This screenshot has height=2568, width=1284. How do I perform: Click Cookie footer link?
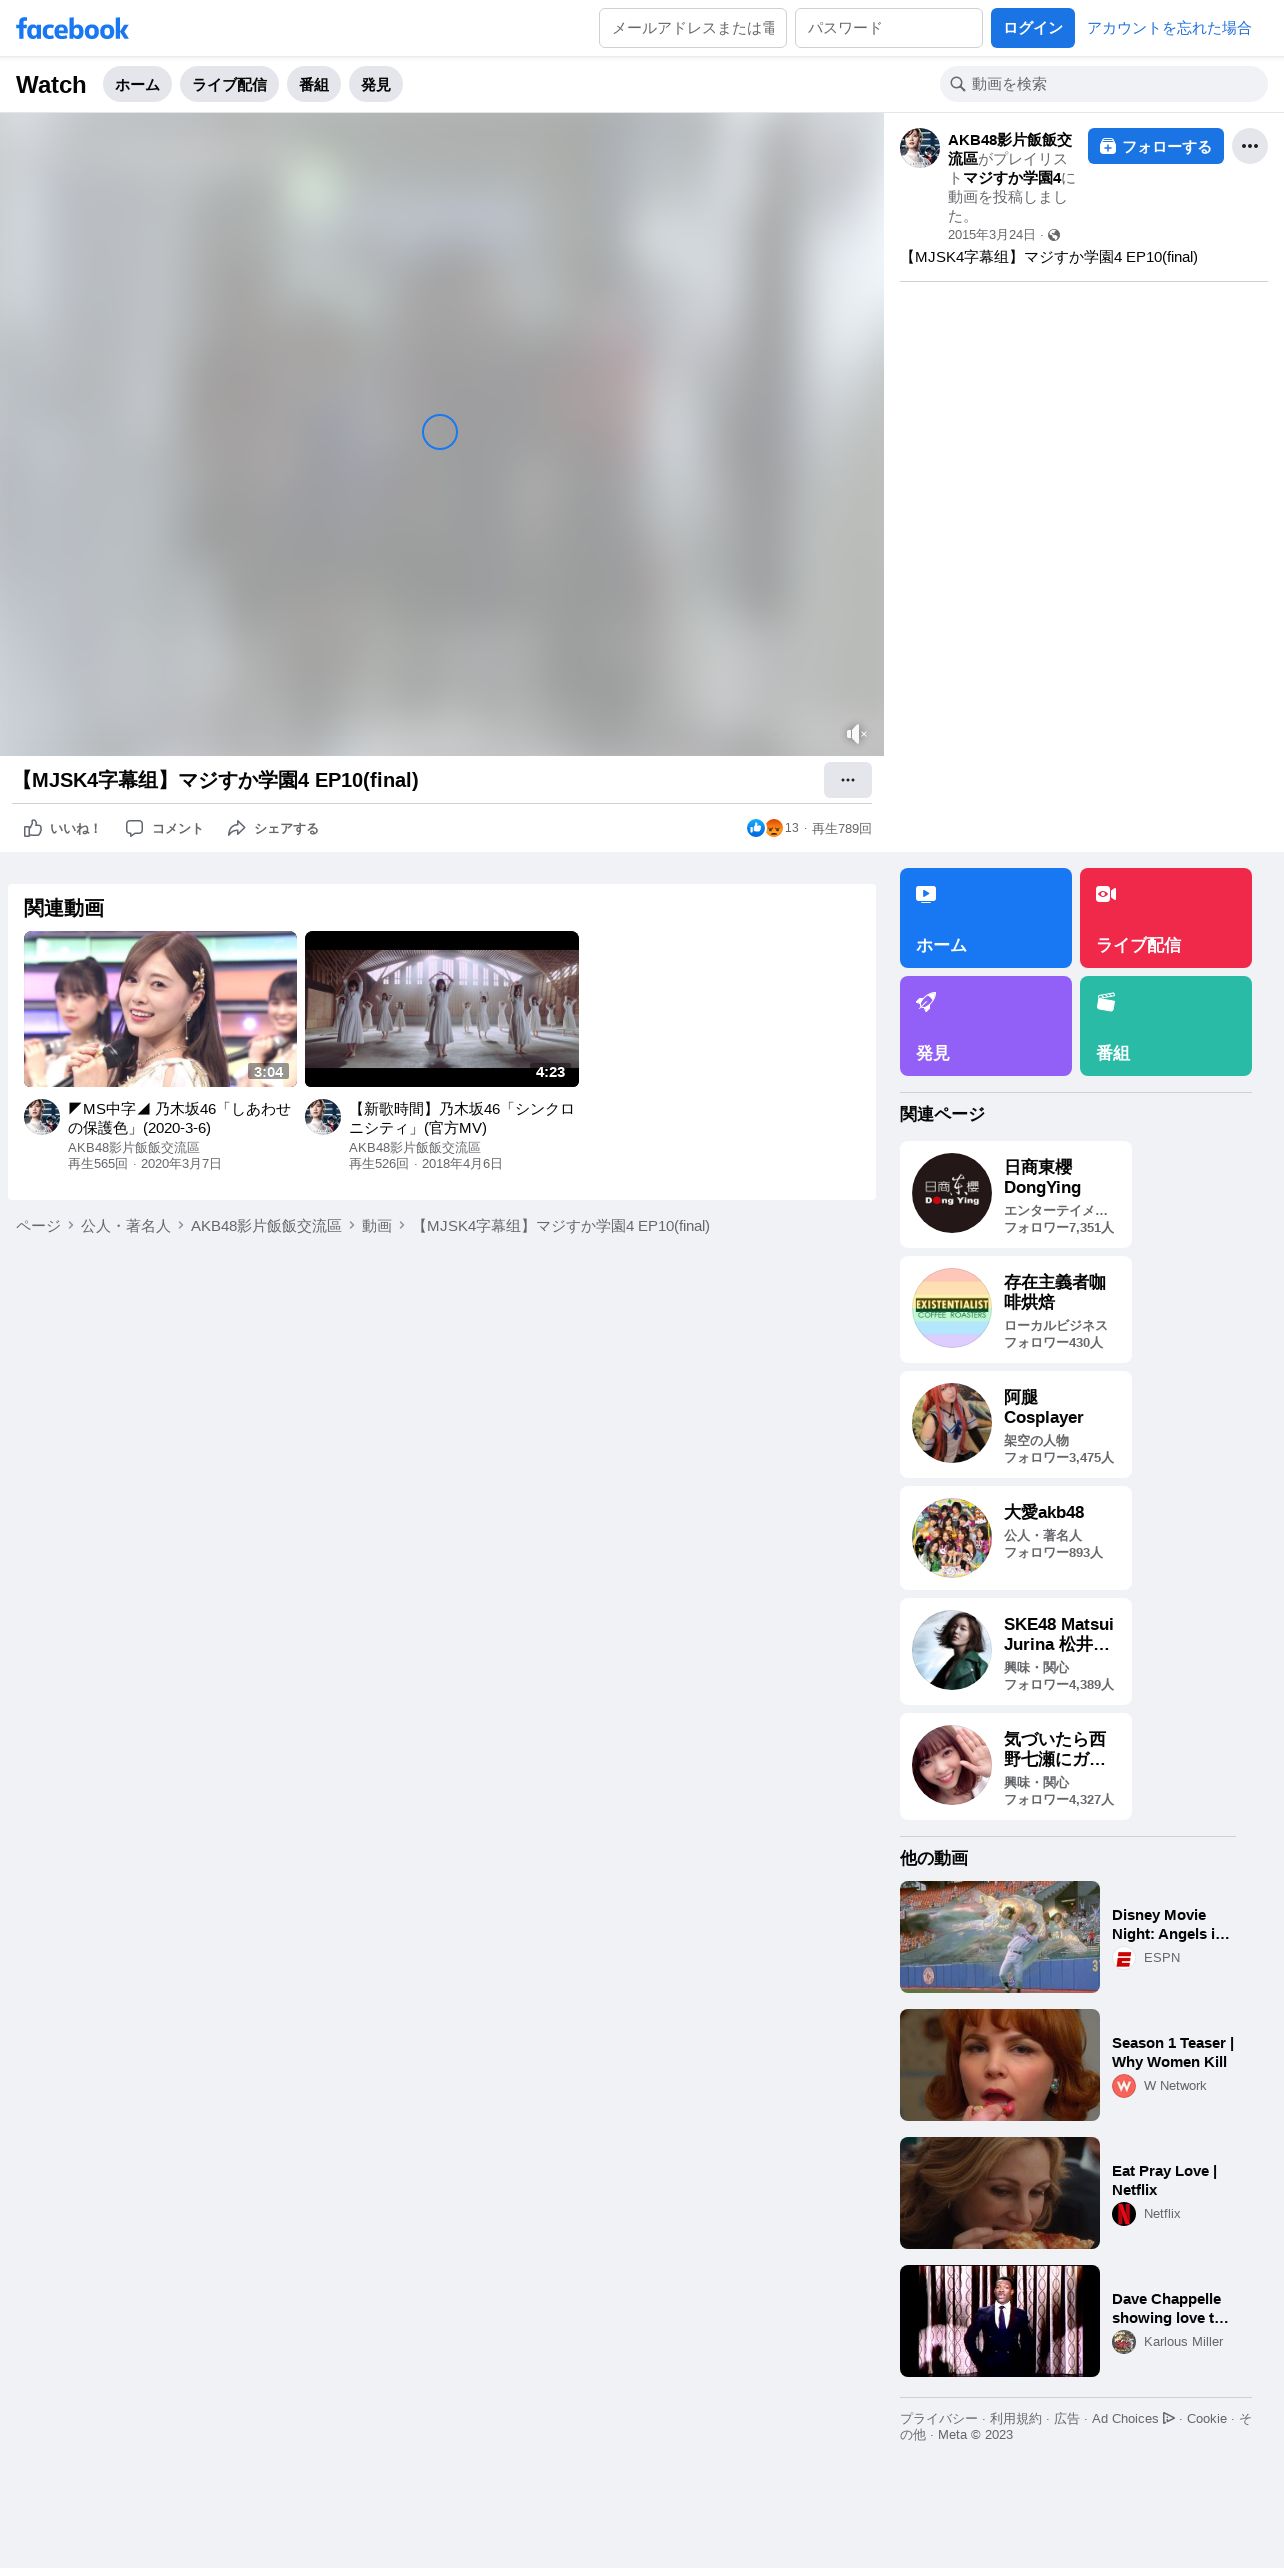tap(1207, 2419)
